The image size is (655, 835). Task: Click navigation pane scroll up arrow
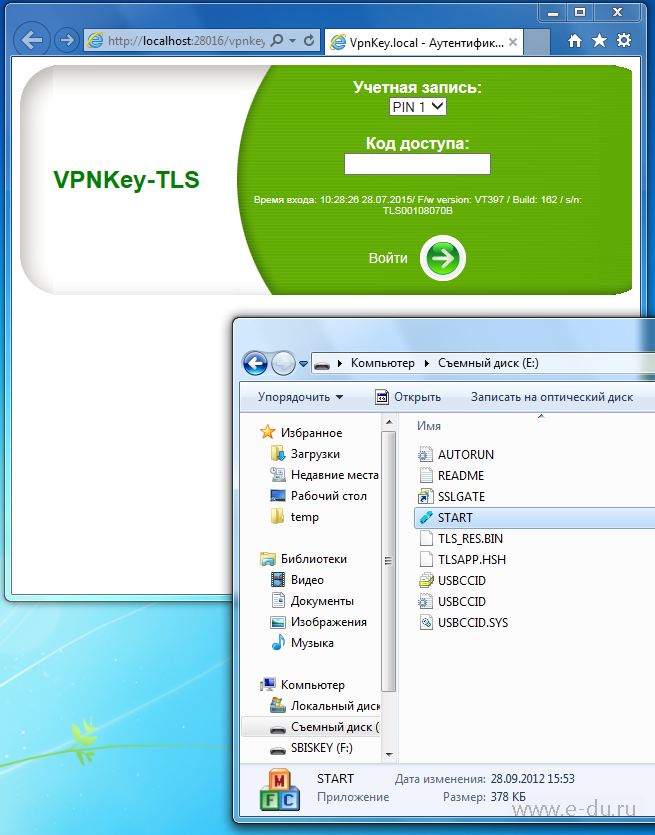point(389,423)
